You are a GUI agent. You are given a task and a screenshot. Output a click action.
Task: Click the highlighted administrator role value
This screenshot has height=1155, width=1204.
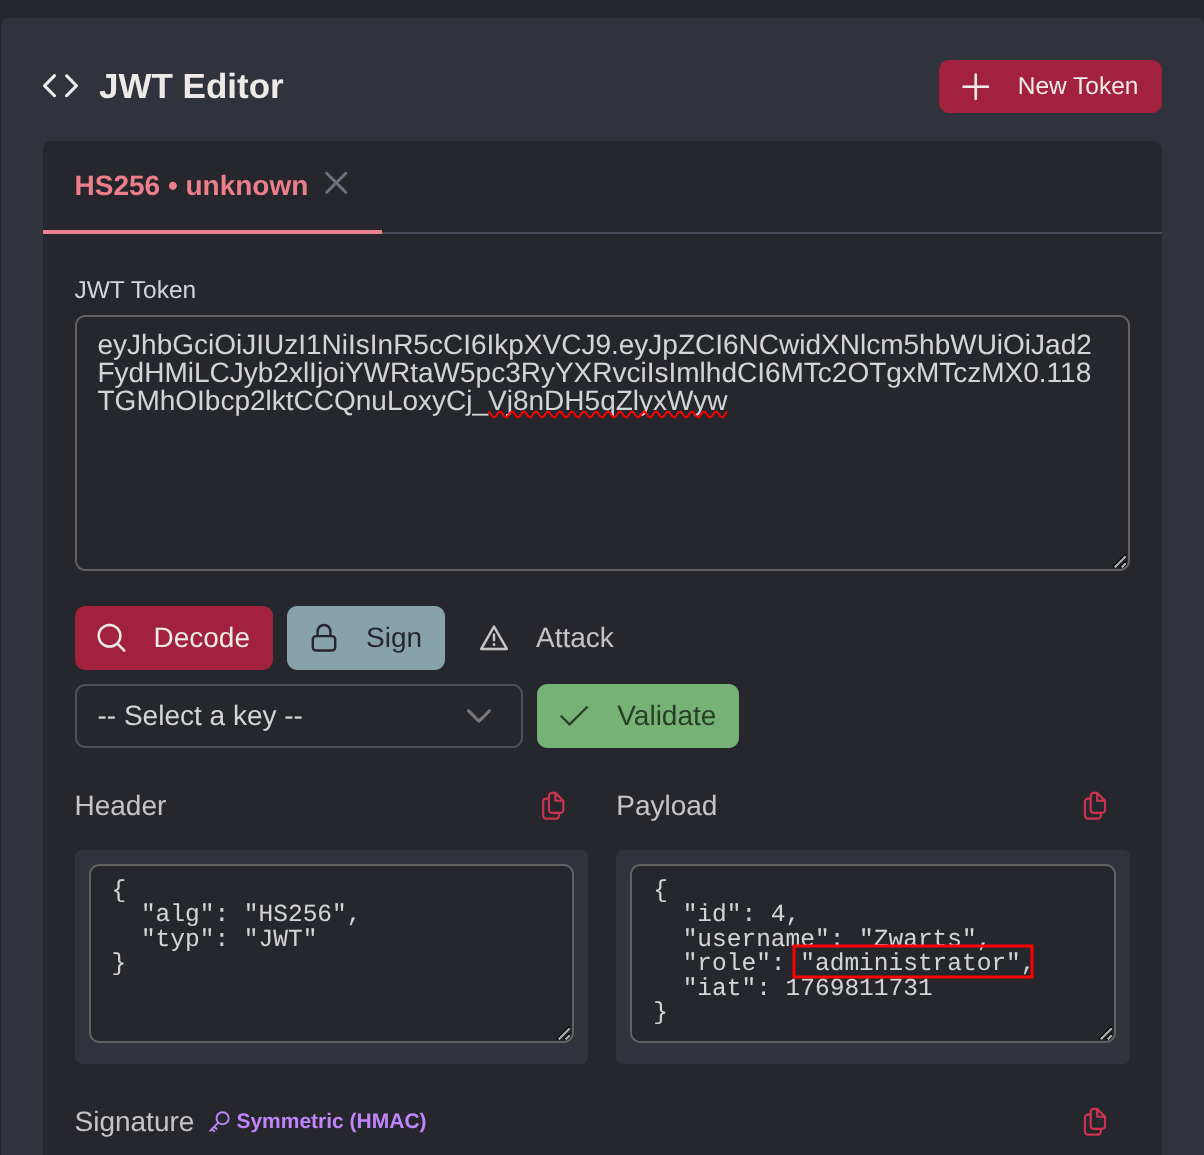(912, 961)
